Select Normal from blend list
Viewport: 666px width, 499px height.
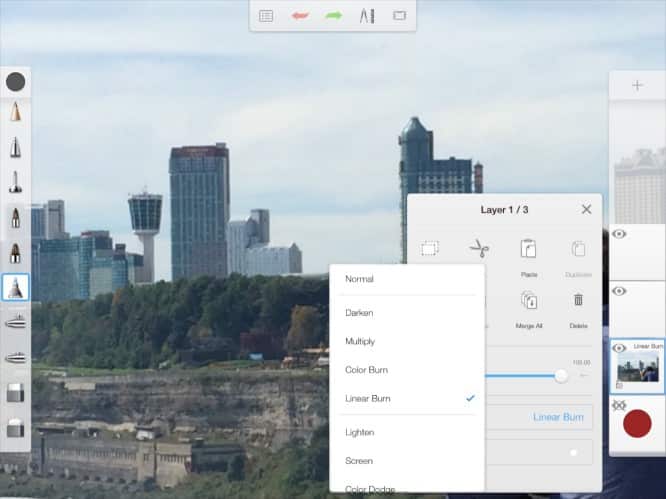click(x=359, y=279)
